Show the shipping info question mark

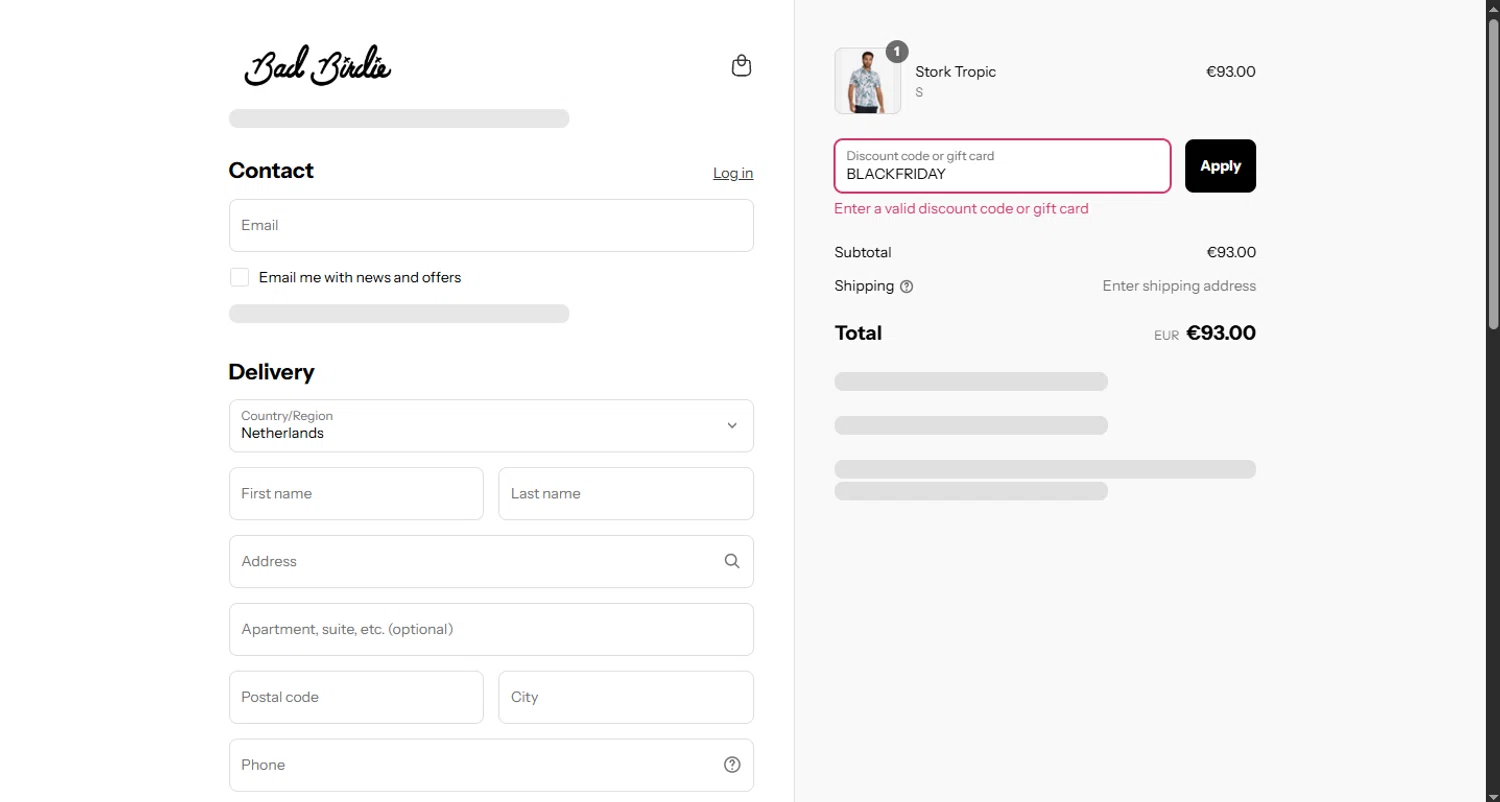[907, 287]
